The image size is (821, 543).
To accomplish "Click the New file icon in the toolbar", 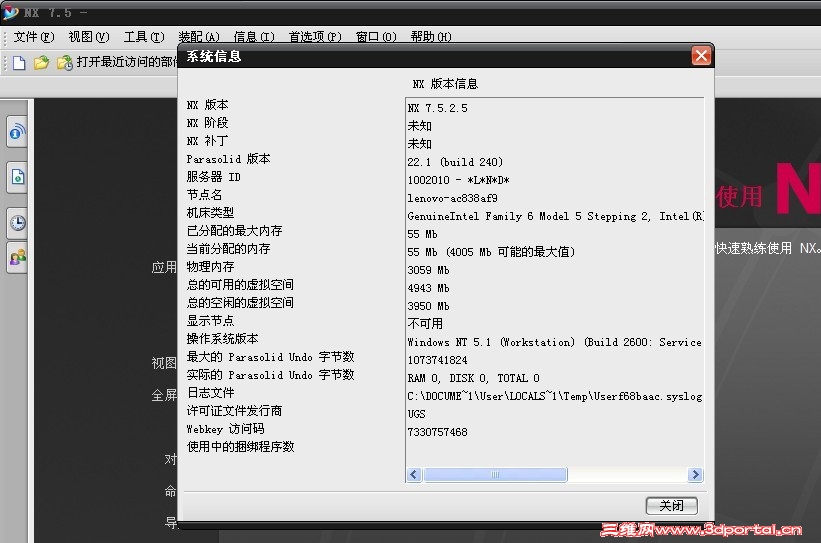I will coord(19,63).
